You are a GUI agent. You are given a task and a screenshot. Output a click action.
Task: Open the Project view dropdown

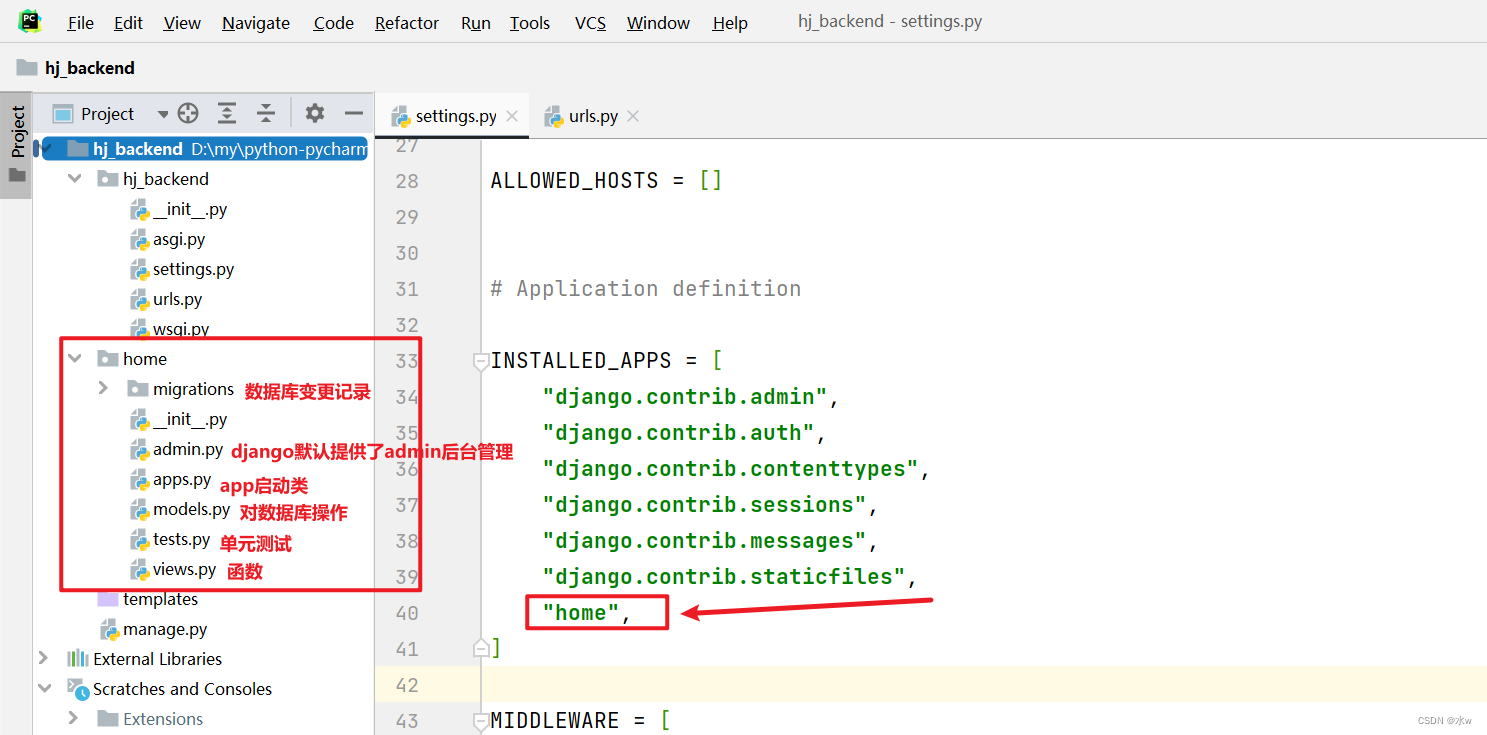162,114
